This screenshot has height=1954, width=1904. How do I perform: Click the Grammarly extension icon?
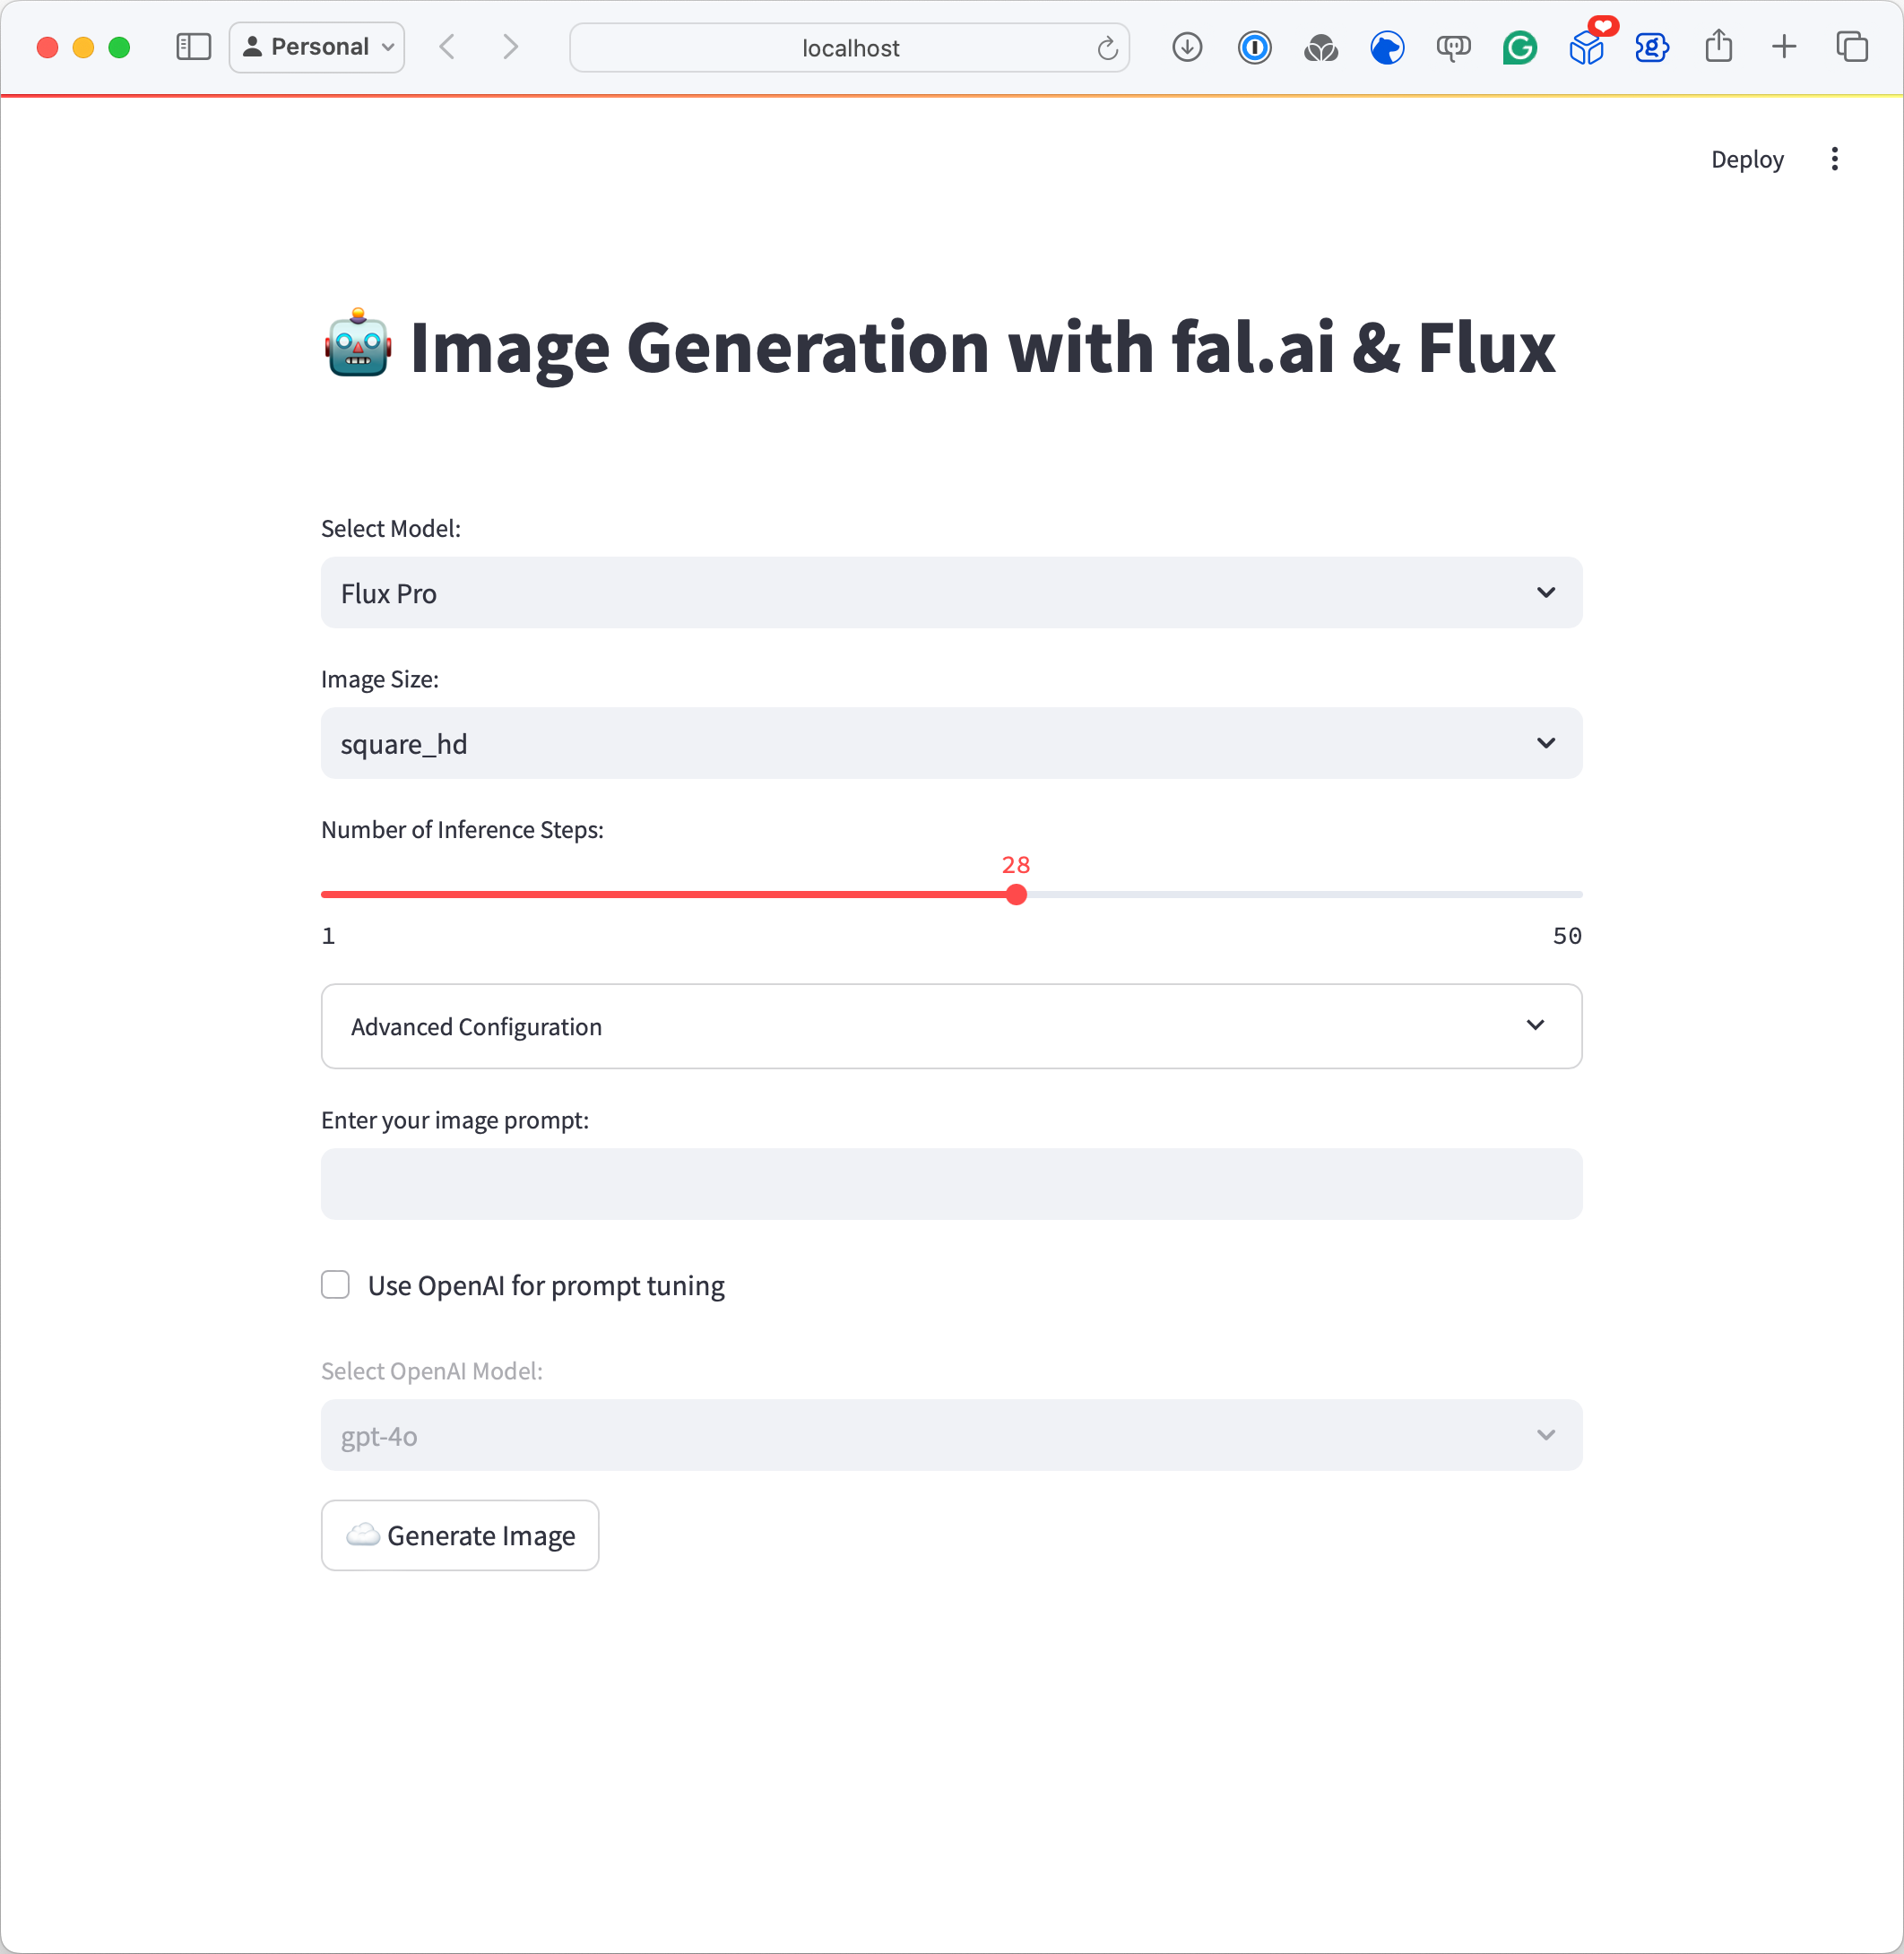tap(1519, 47)
